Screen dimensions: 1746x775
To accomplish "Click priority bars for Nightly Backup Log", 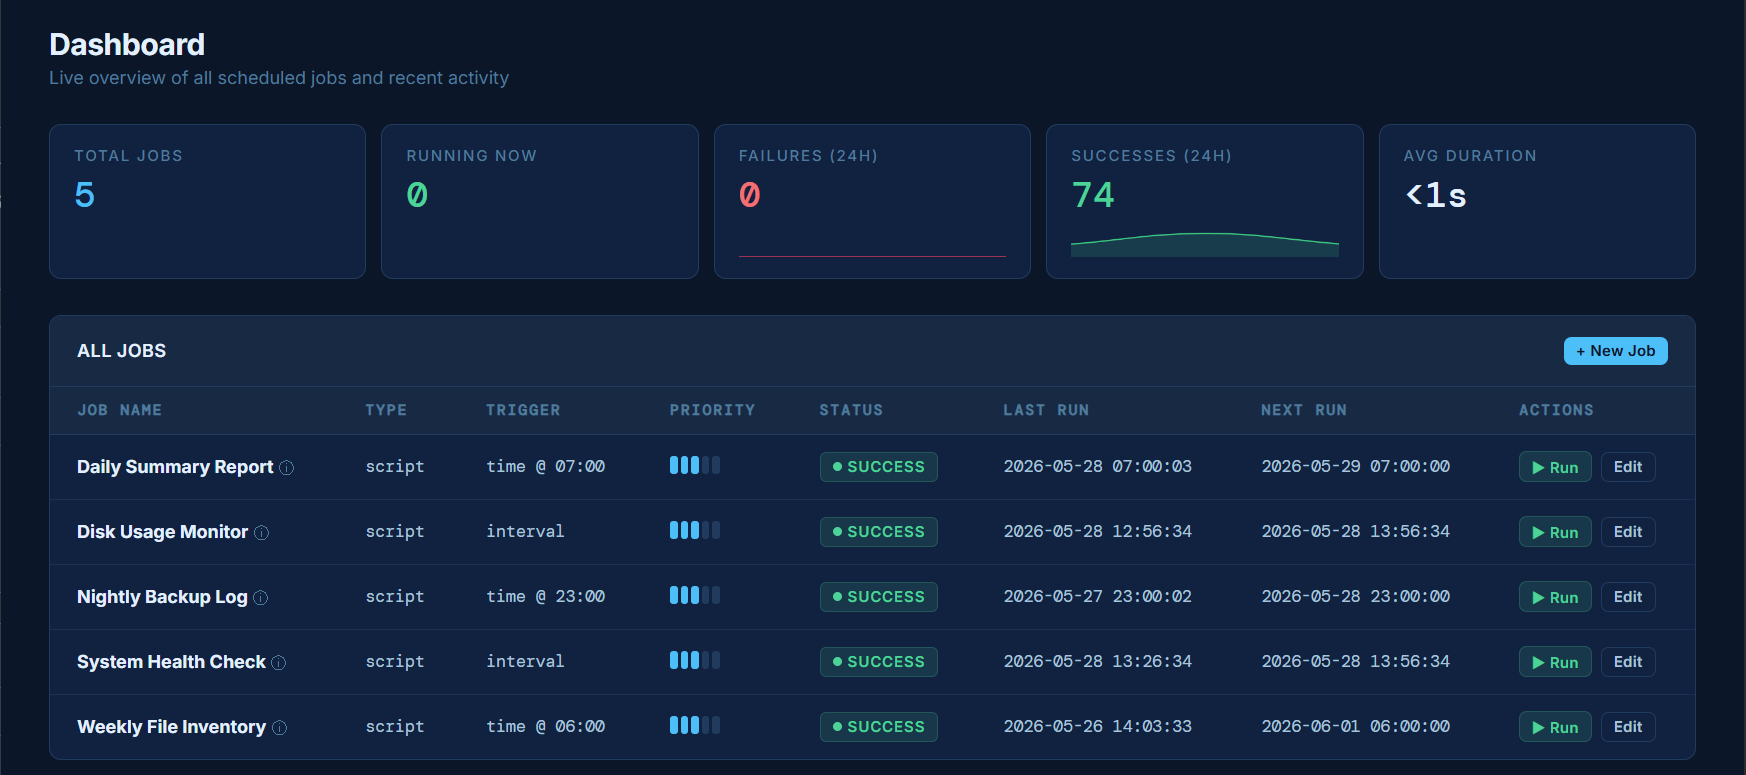I will tap(695, 595).
